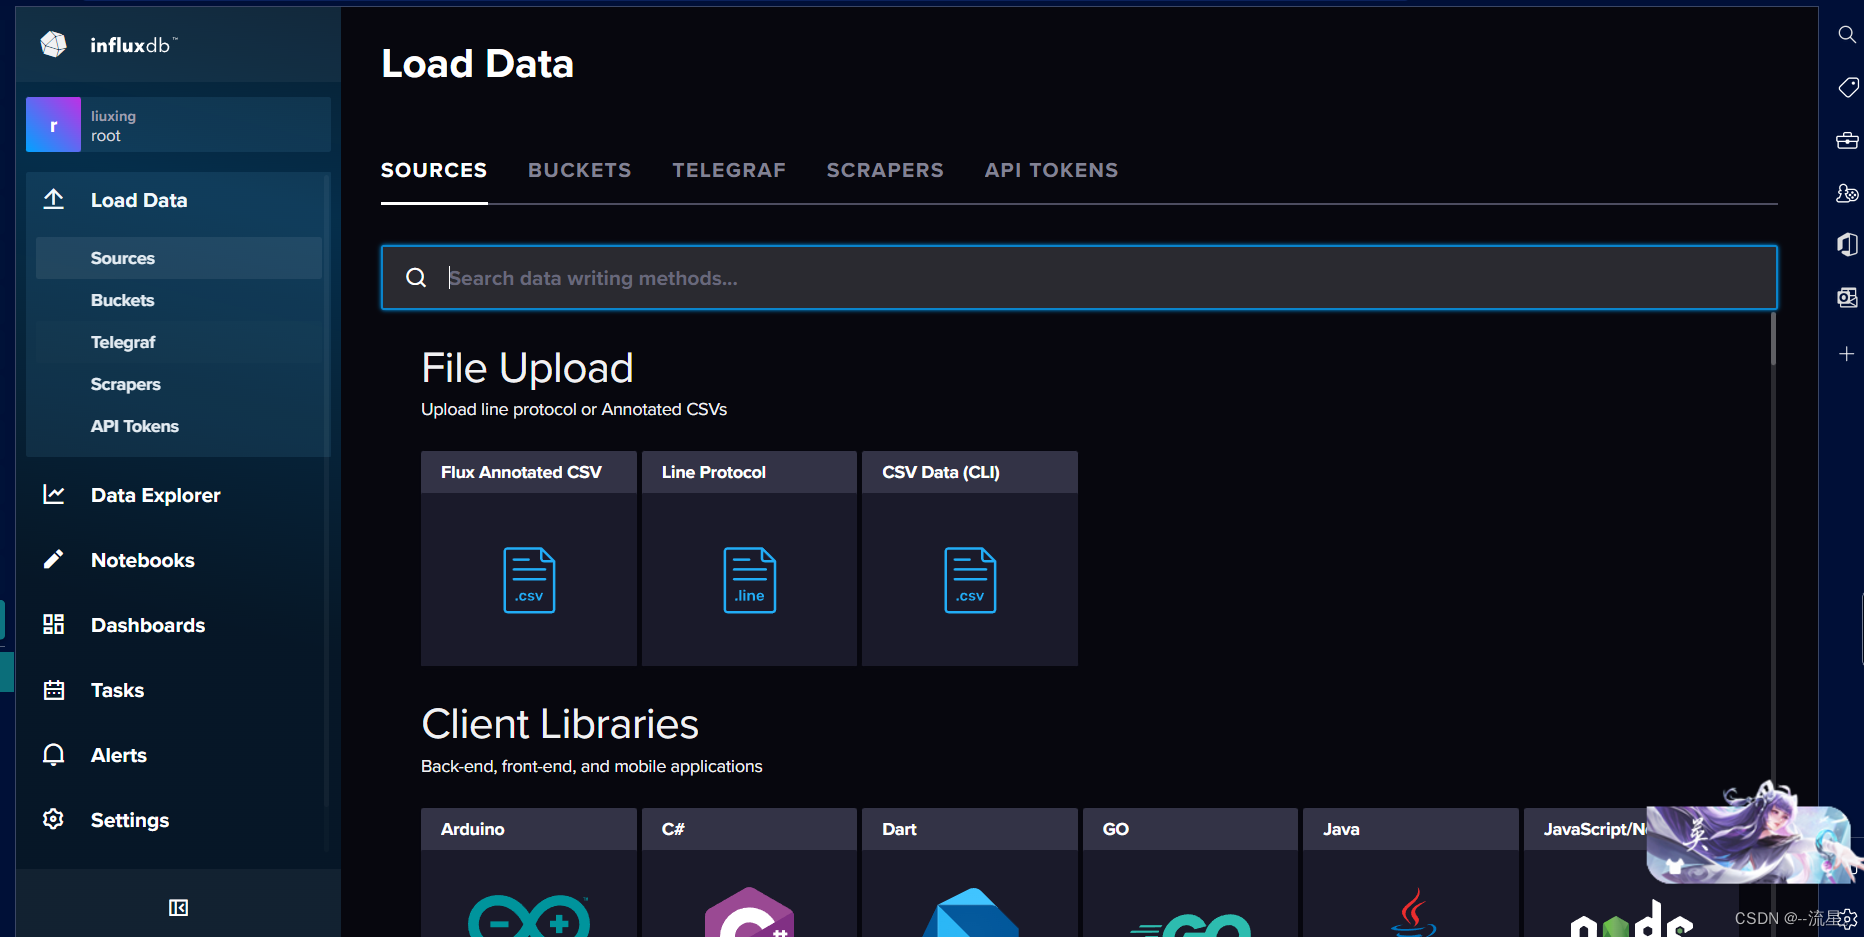
Task: Click the Load Data sidebar label
Action: click(x=139, y=200)
